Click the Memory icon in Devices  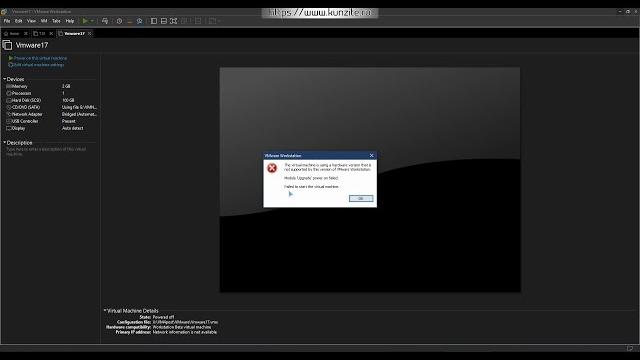click(9, 87)
